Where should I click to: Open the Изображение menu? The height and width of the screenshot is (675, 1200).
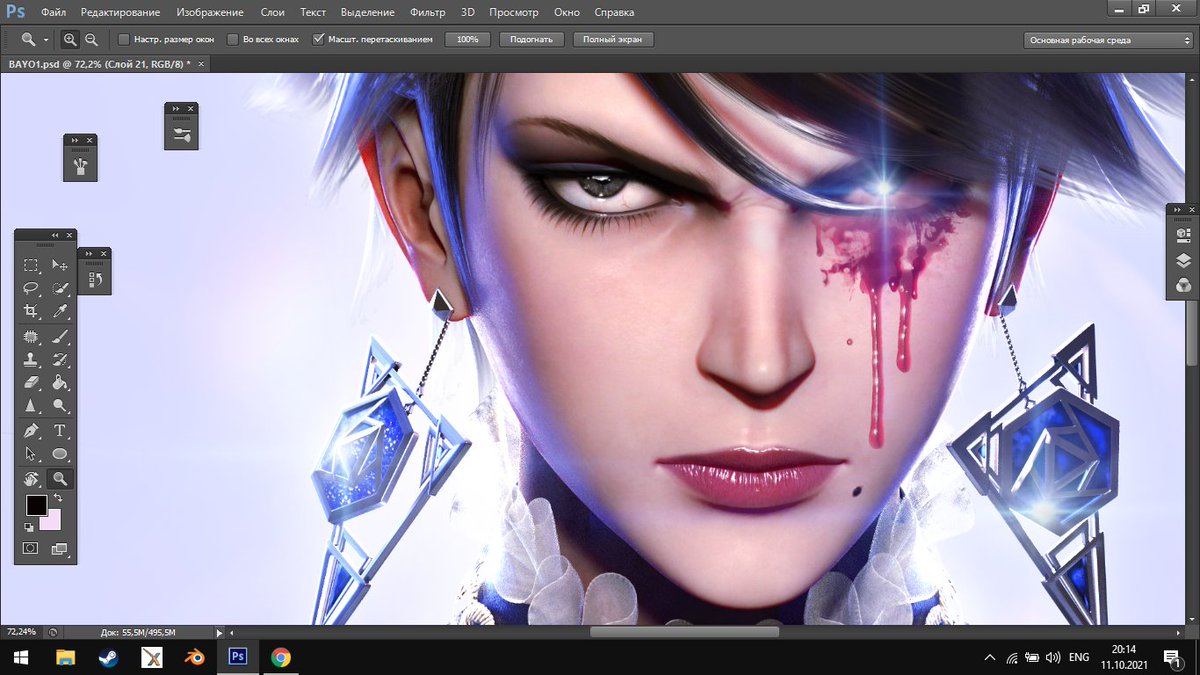[209, 13]
